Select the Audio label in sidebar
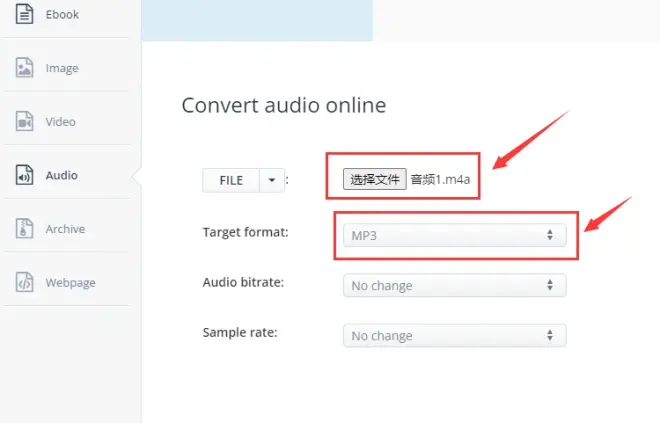The height and width of the screenshot is (423, 660). [61, 175]
